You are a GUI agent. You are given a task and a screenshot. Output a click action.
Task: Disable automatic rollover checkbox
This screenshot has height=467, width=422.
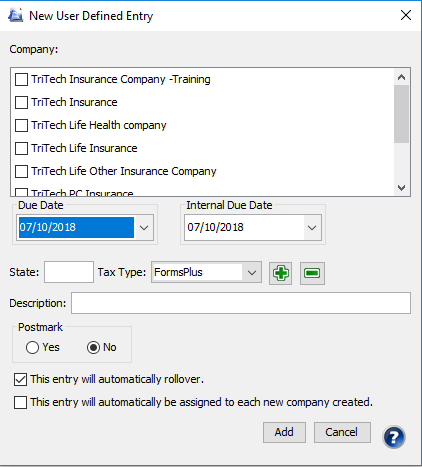pyautogui.click(x=20, y=379)
